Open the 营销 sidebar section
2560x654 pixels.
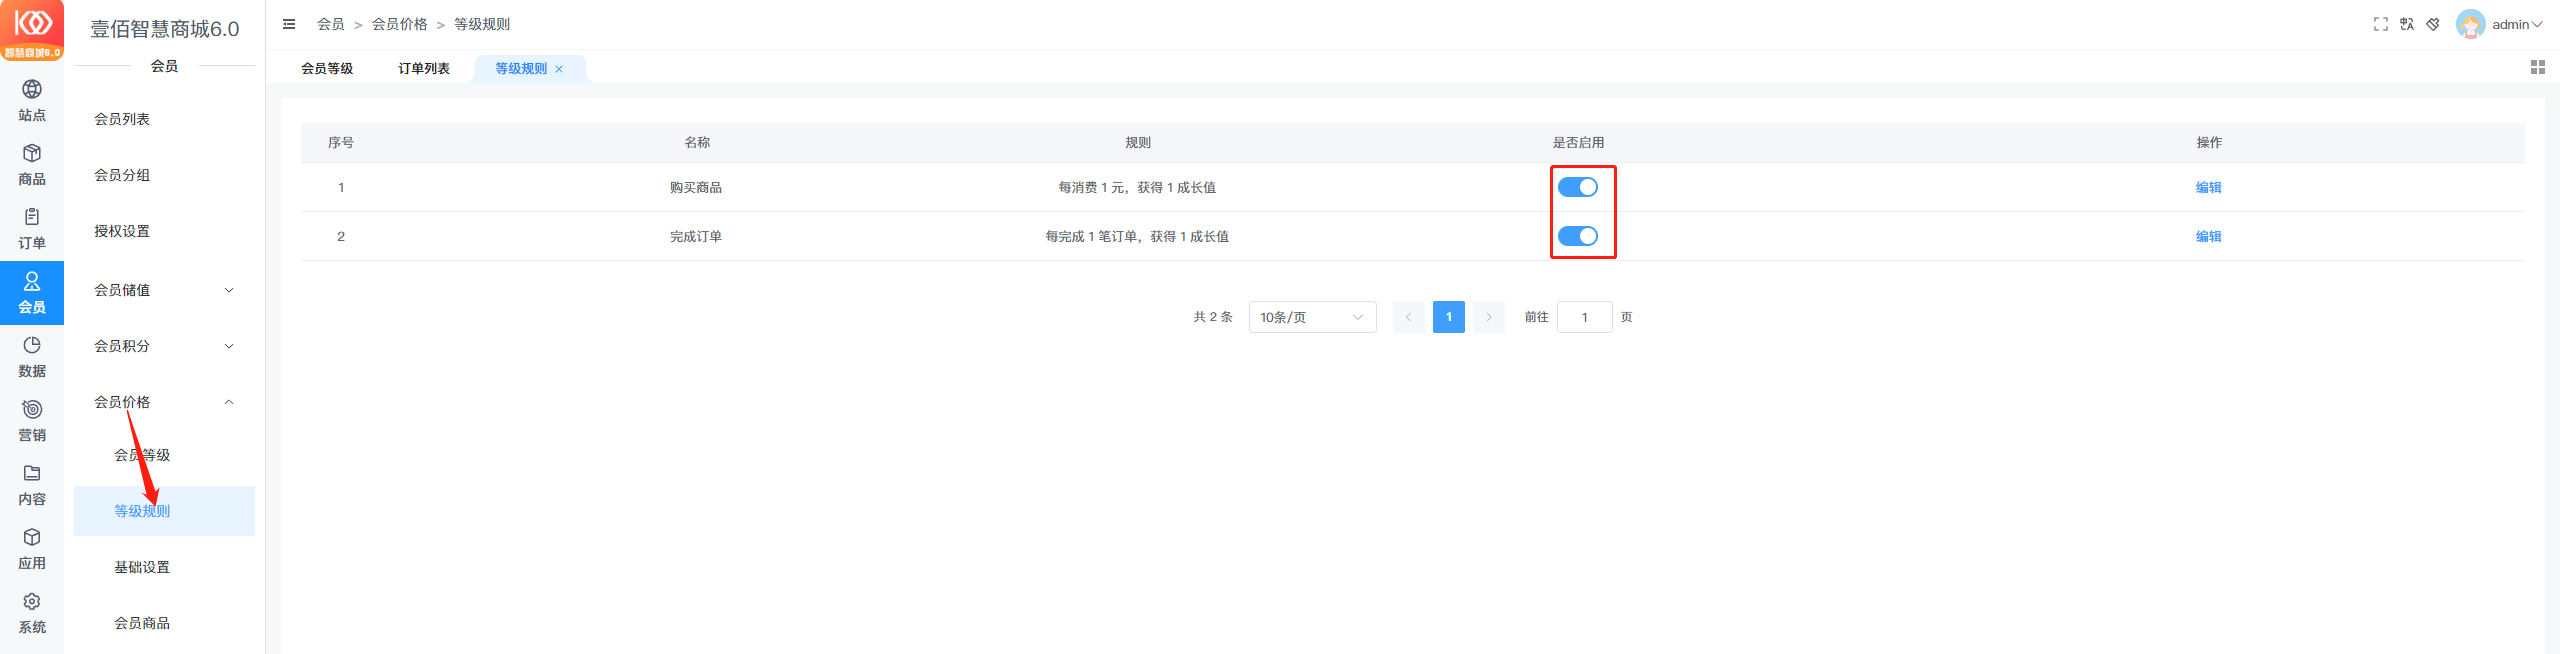click(32, 421)
